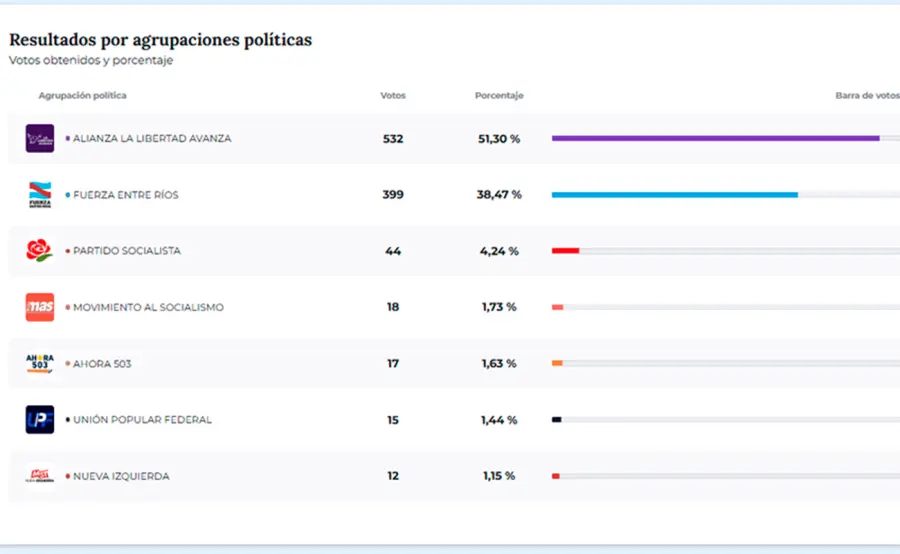Select the Fuerza Entre Ríos party name

(126, 195)
